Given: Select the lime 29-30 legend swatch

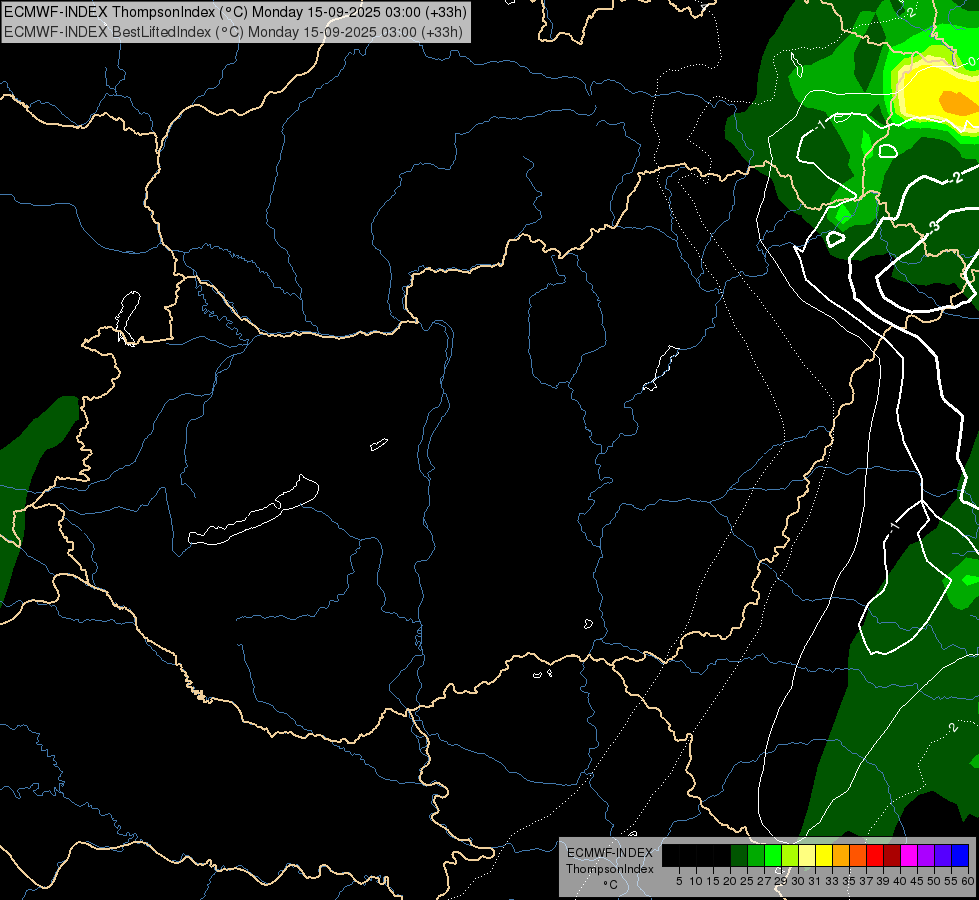Looking at the screenshot, I should pyautogui.click(x=790, y=855).
